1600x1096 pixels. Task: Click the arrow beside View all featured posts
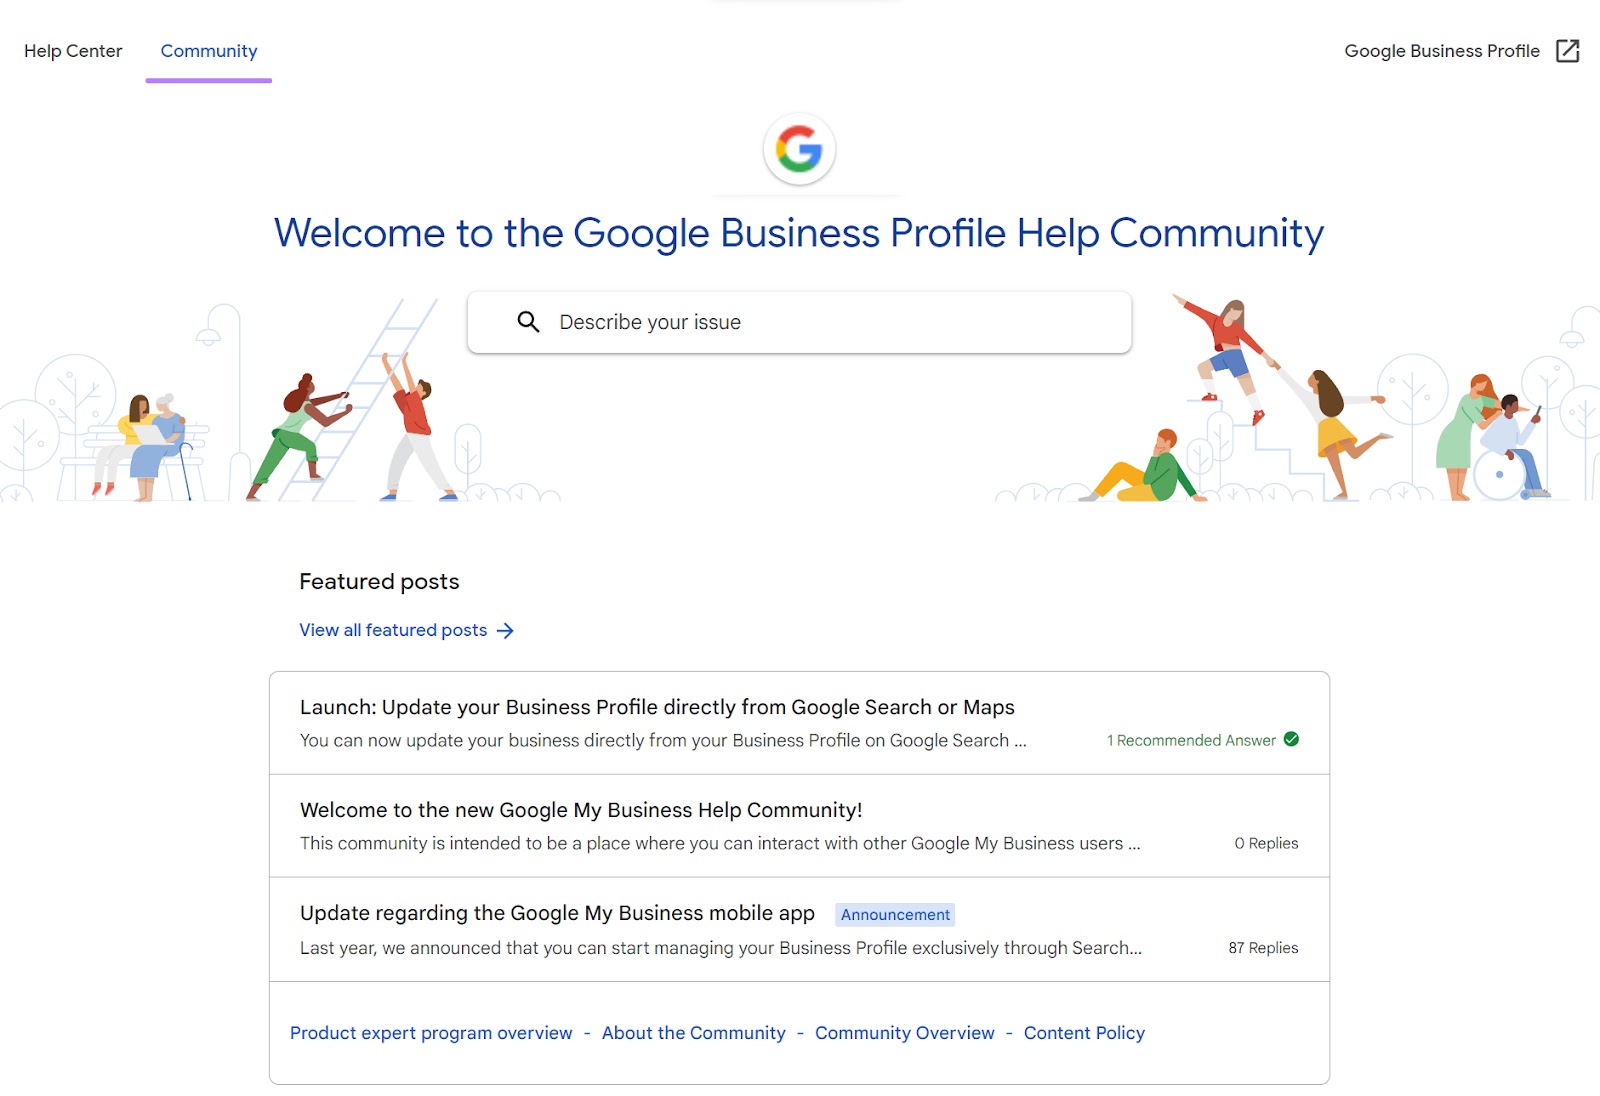(x=508, y=630)
